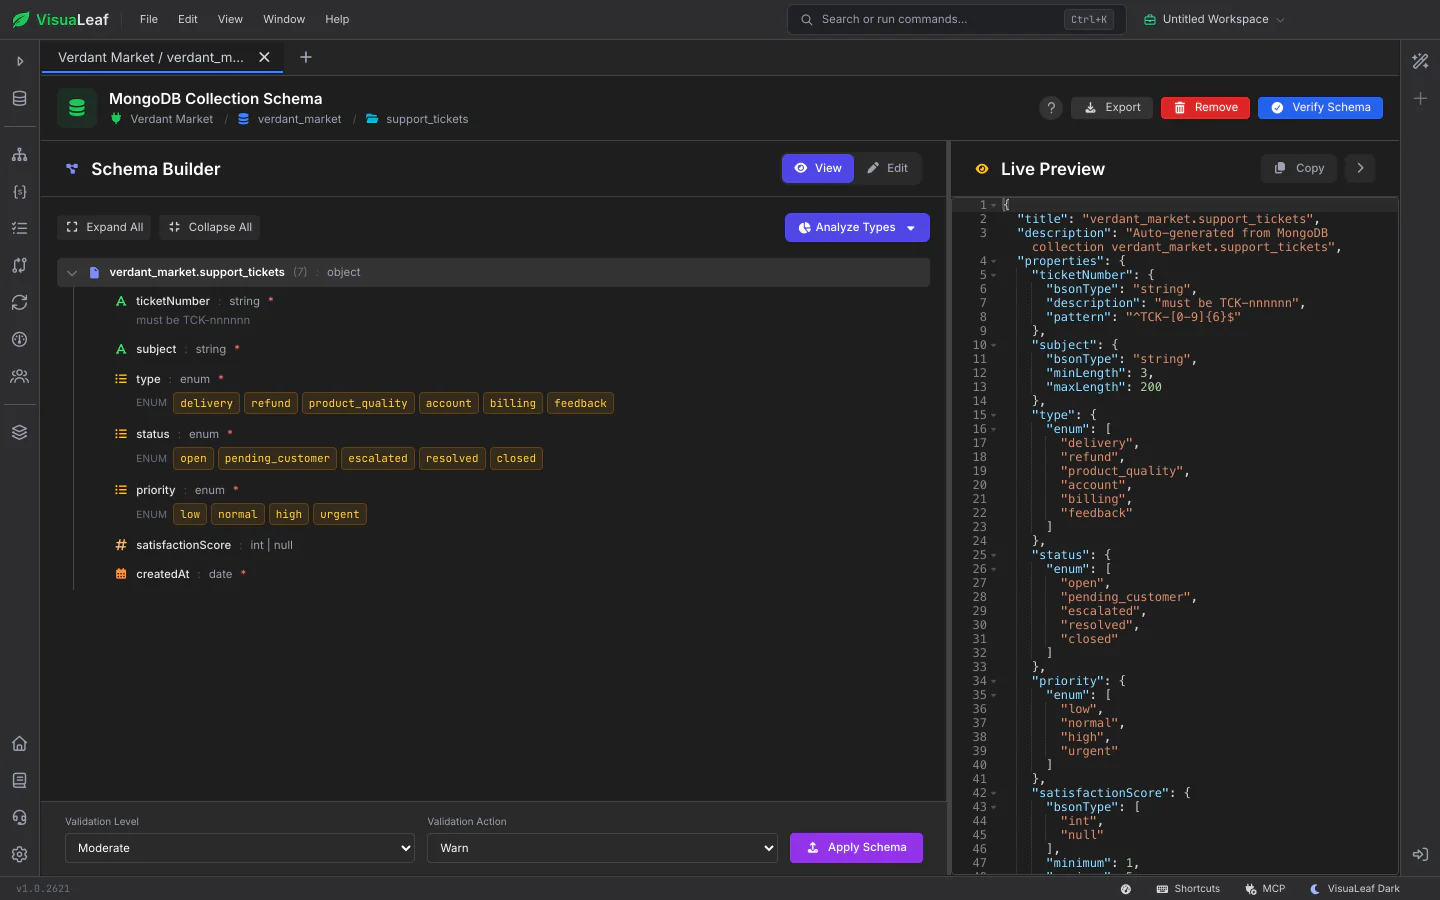1440x900 pixels.
Task: Click the sync arrows icon in left sidebar
Action: pyautogui.click(x=20, y=303)
